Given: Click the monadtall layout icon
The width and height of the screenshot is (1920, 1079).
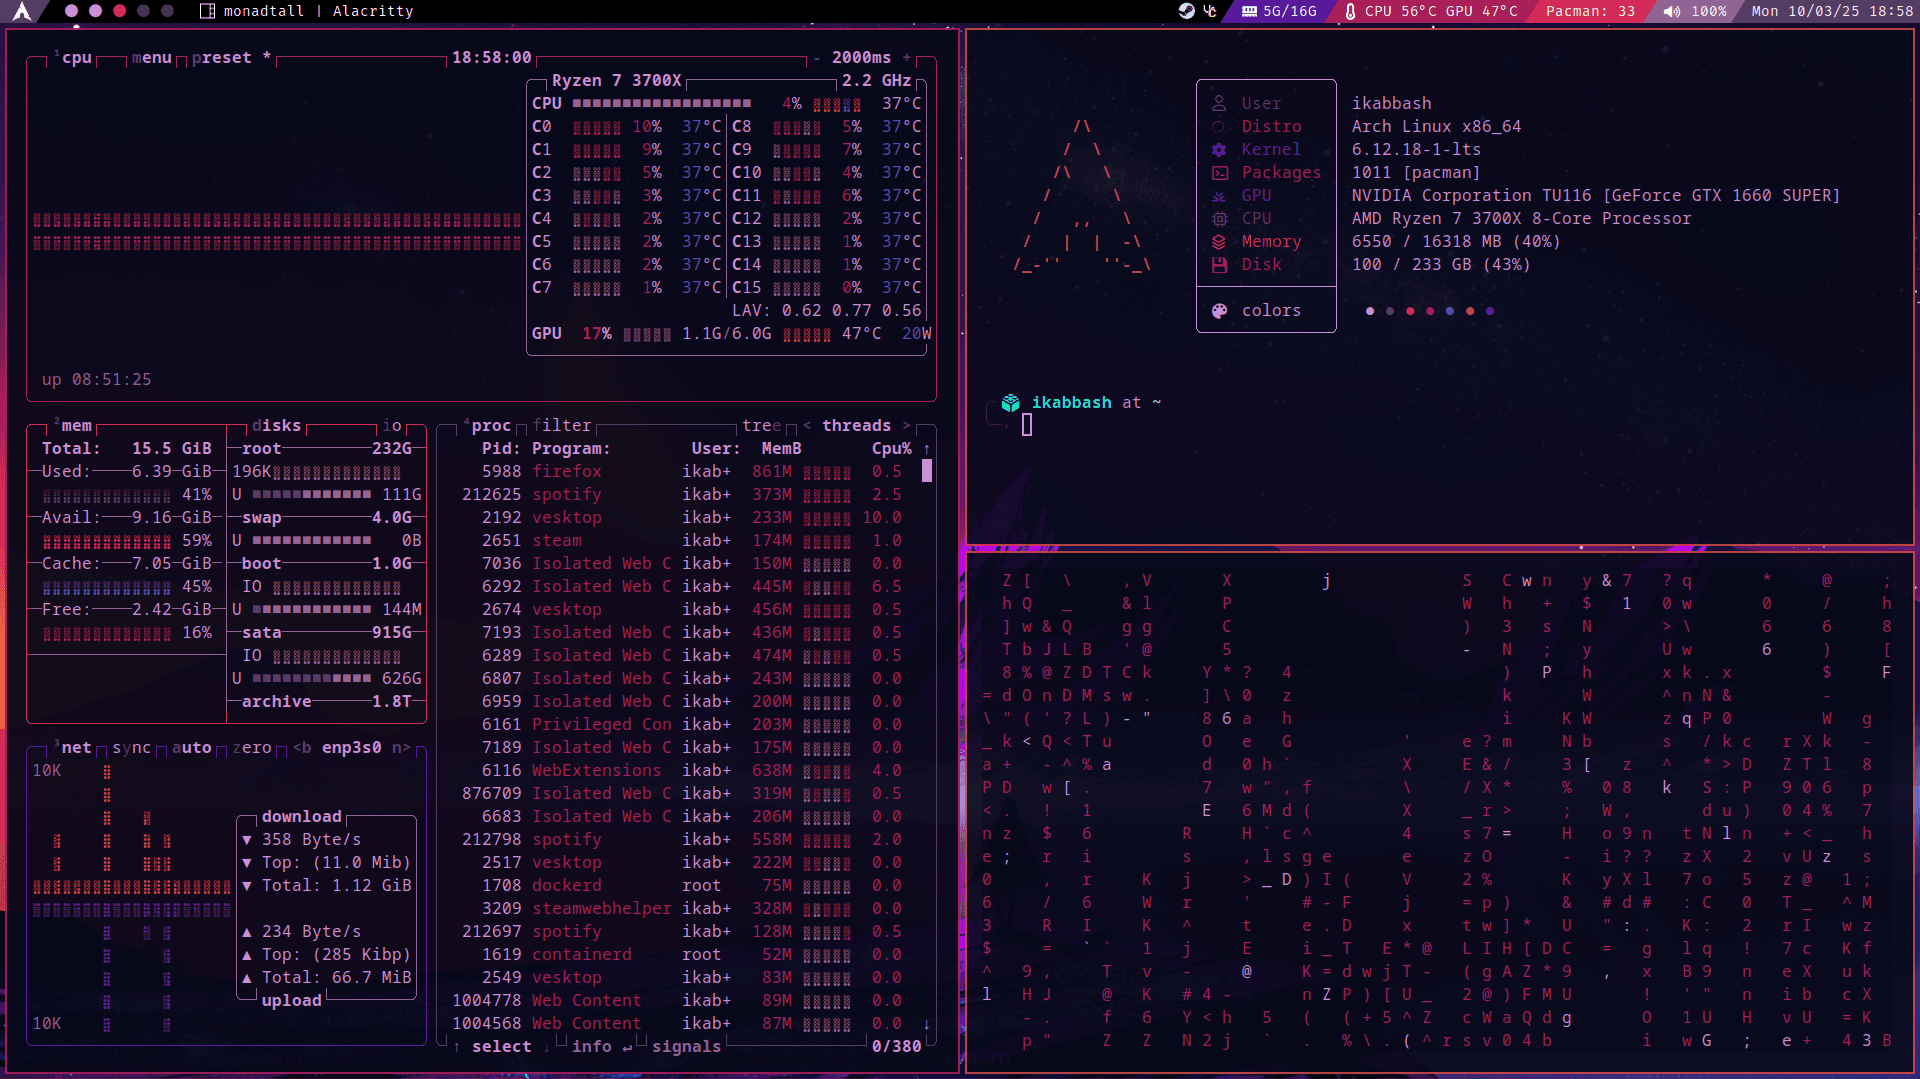Looking at the screenshot, I should pyautogui.click(x=207, y=11).
